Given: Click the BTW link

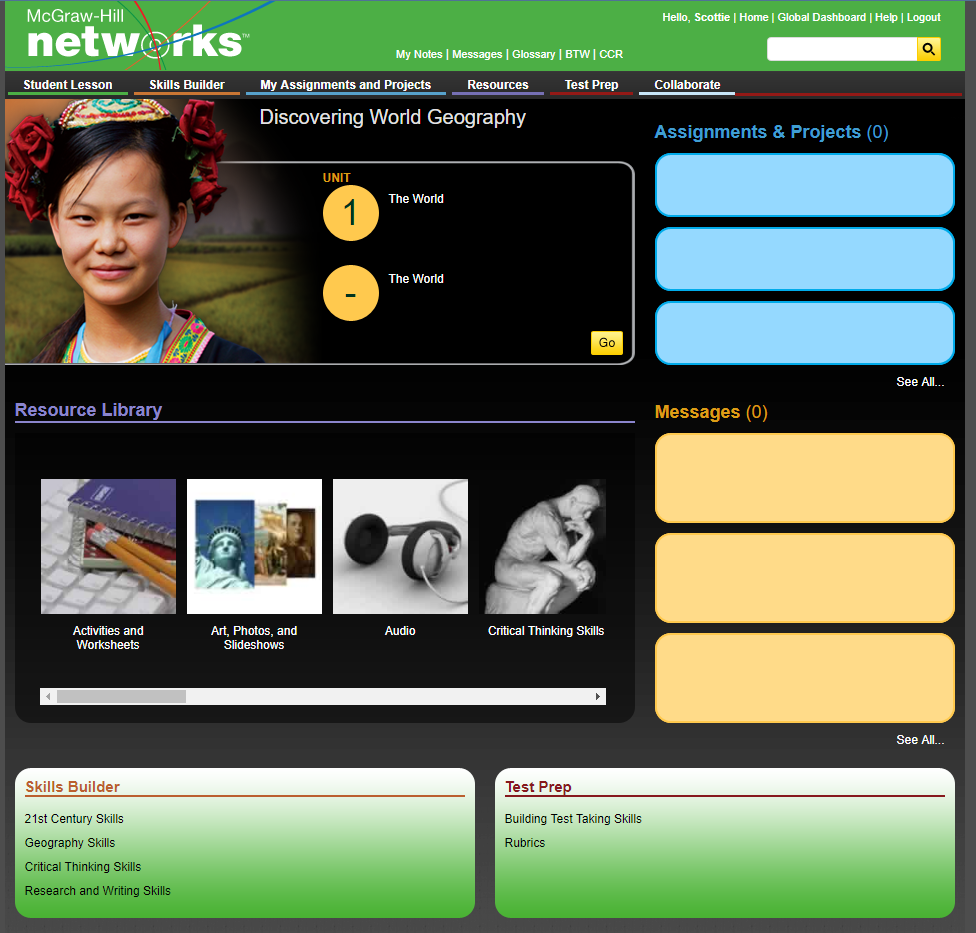Looking at the screenshot, I should click(x=578, y=54).
